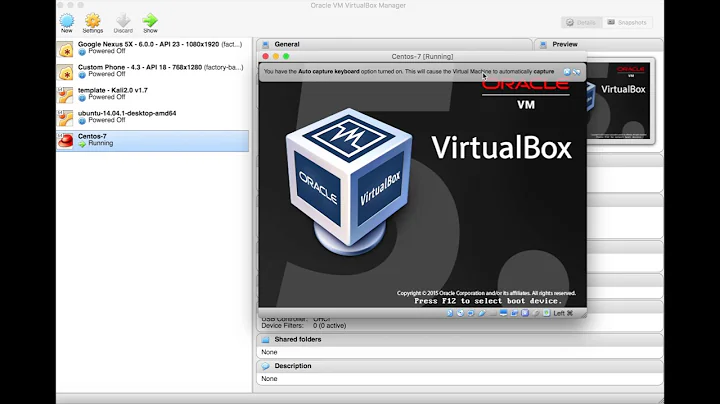Click the shared folders status bar icon

493,313
